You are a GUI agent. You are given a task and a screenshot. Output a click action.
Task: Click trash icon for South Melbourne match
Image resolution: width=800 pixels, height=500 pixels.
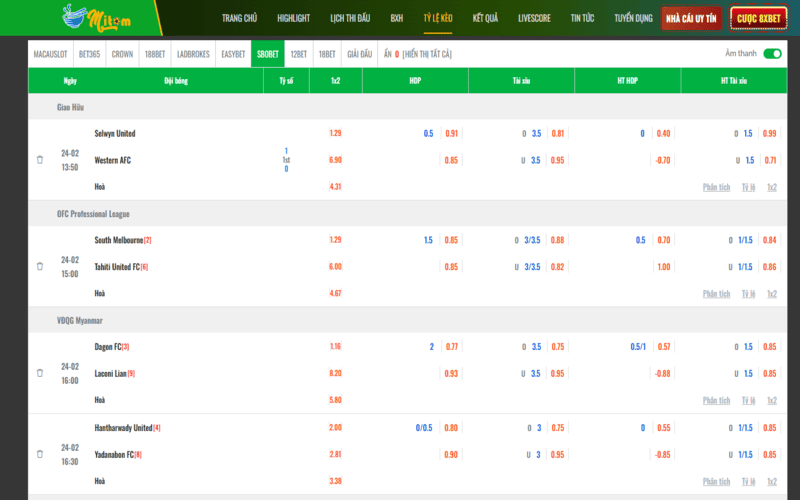click(x=40, y=267)
